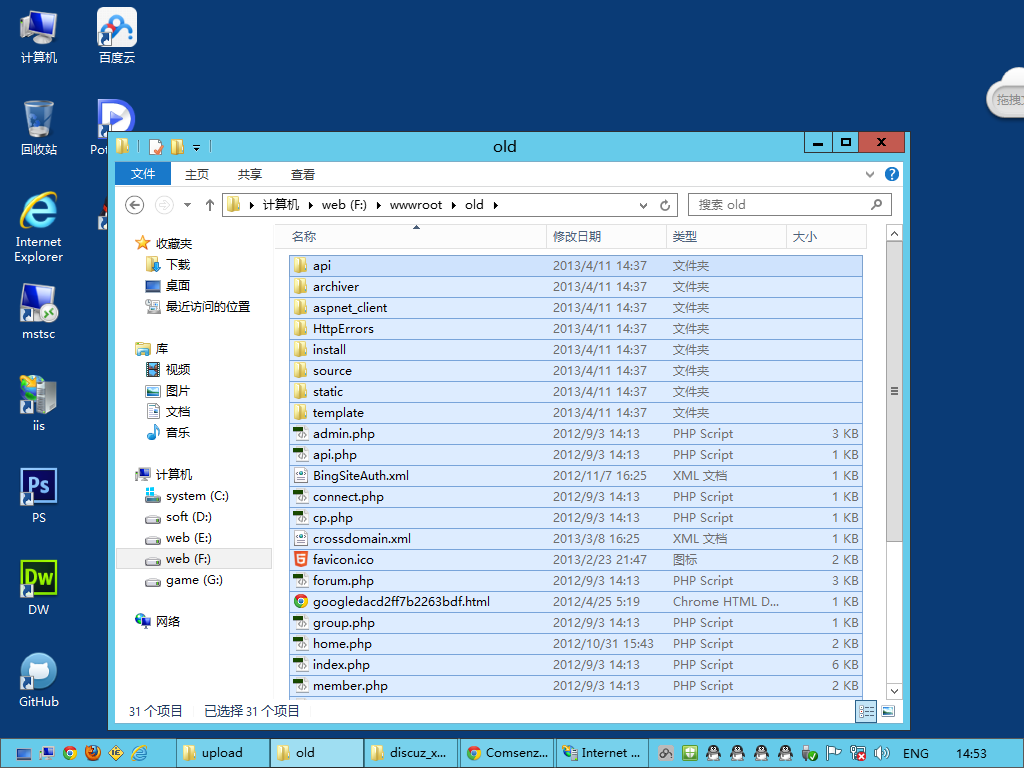Launch Dreamweaver DW desktop shortcut
This screenshot has width=1024, height=768.
(39, 588)
